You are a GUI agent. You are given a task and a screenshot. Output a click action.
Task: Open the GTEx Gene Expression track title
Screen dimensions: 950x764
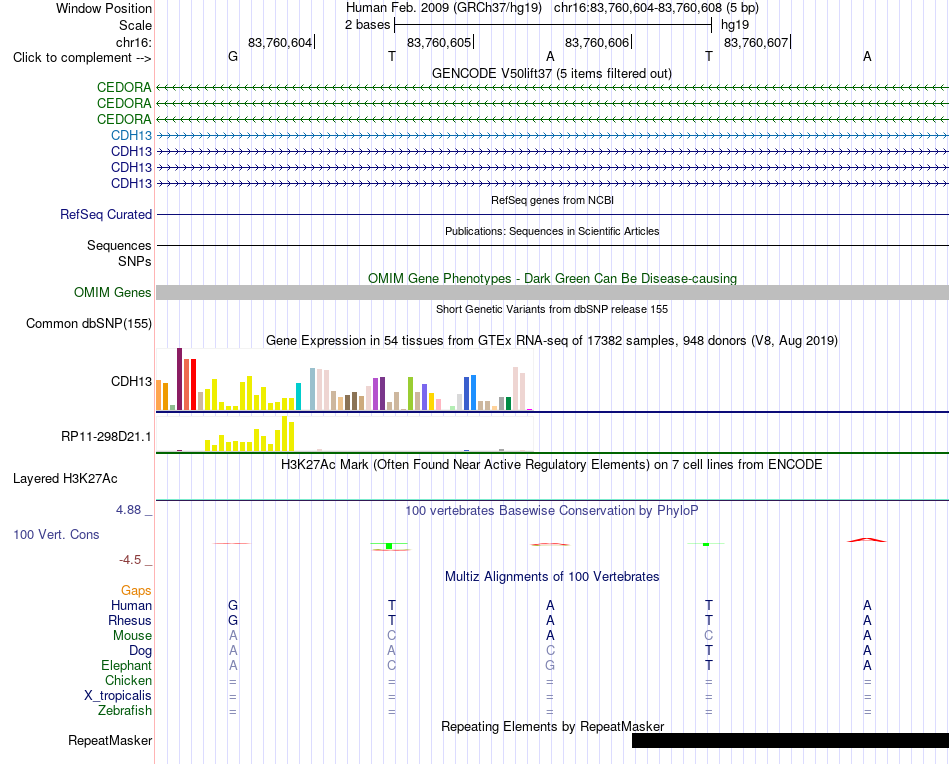coord(552,340)
